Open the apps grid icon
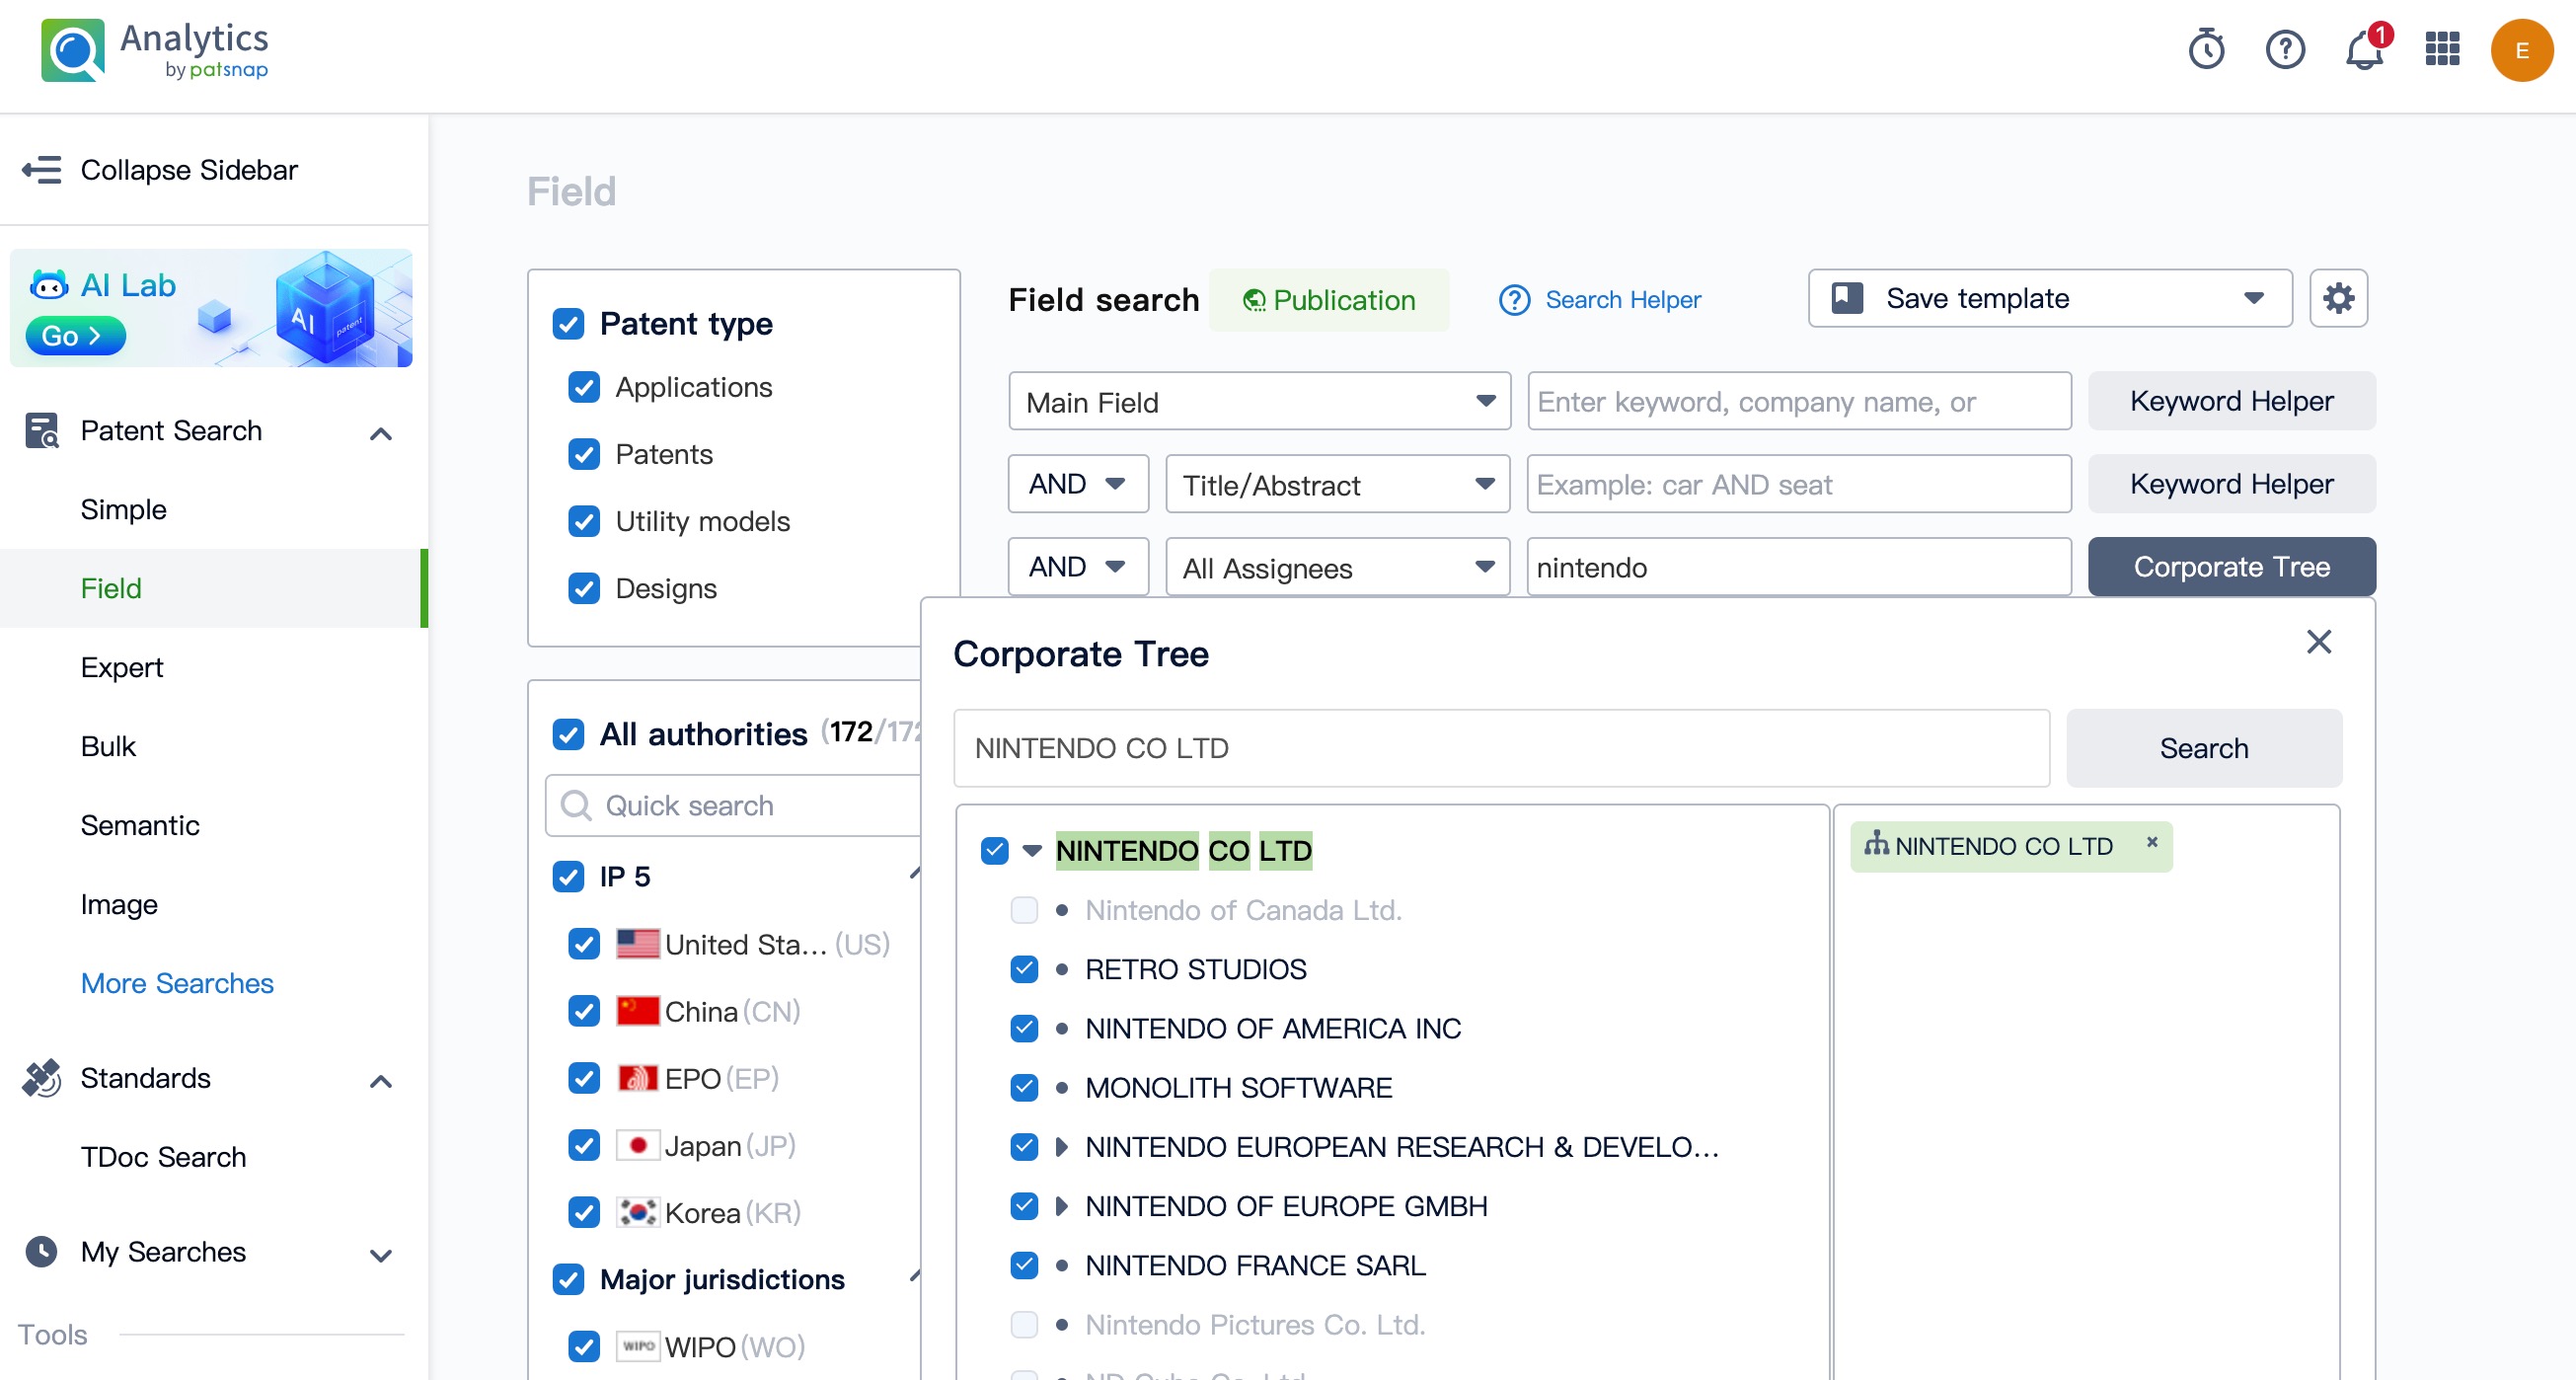Image resolution: width=2576 pixels, height=1380 pixels. point(2442,49)
